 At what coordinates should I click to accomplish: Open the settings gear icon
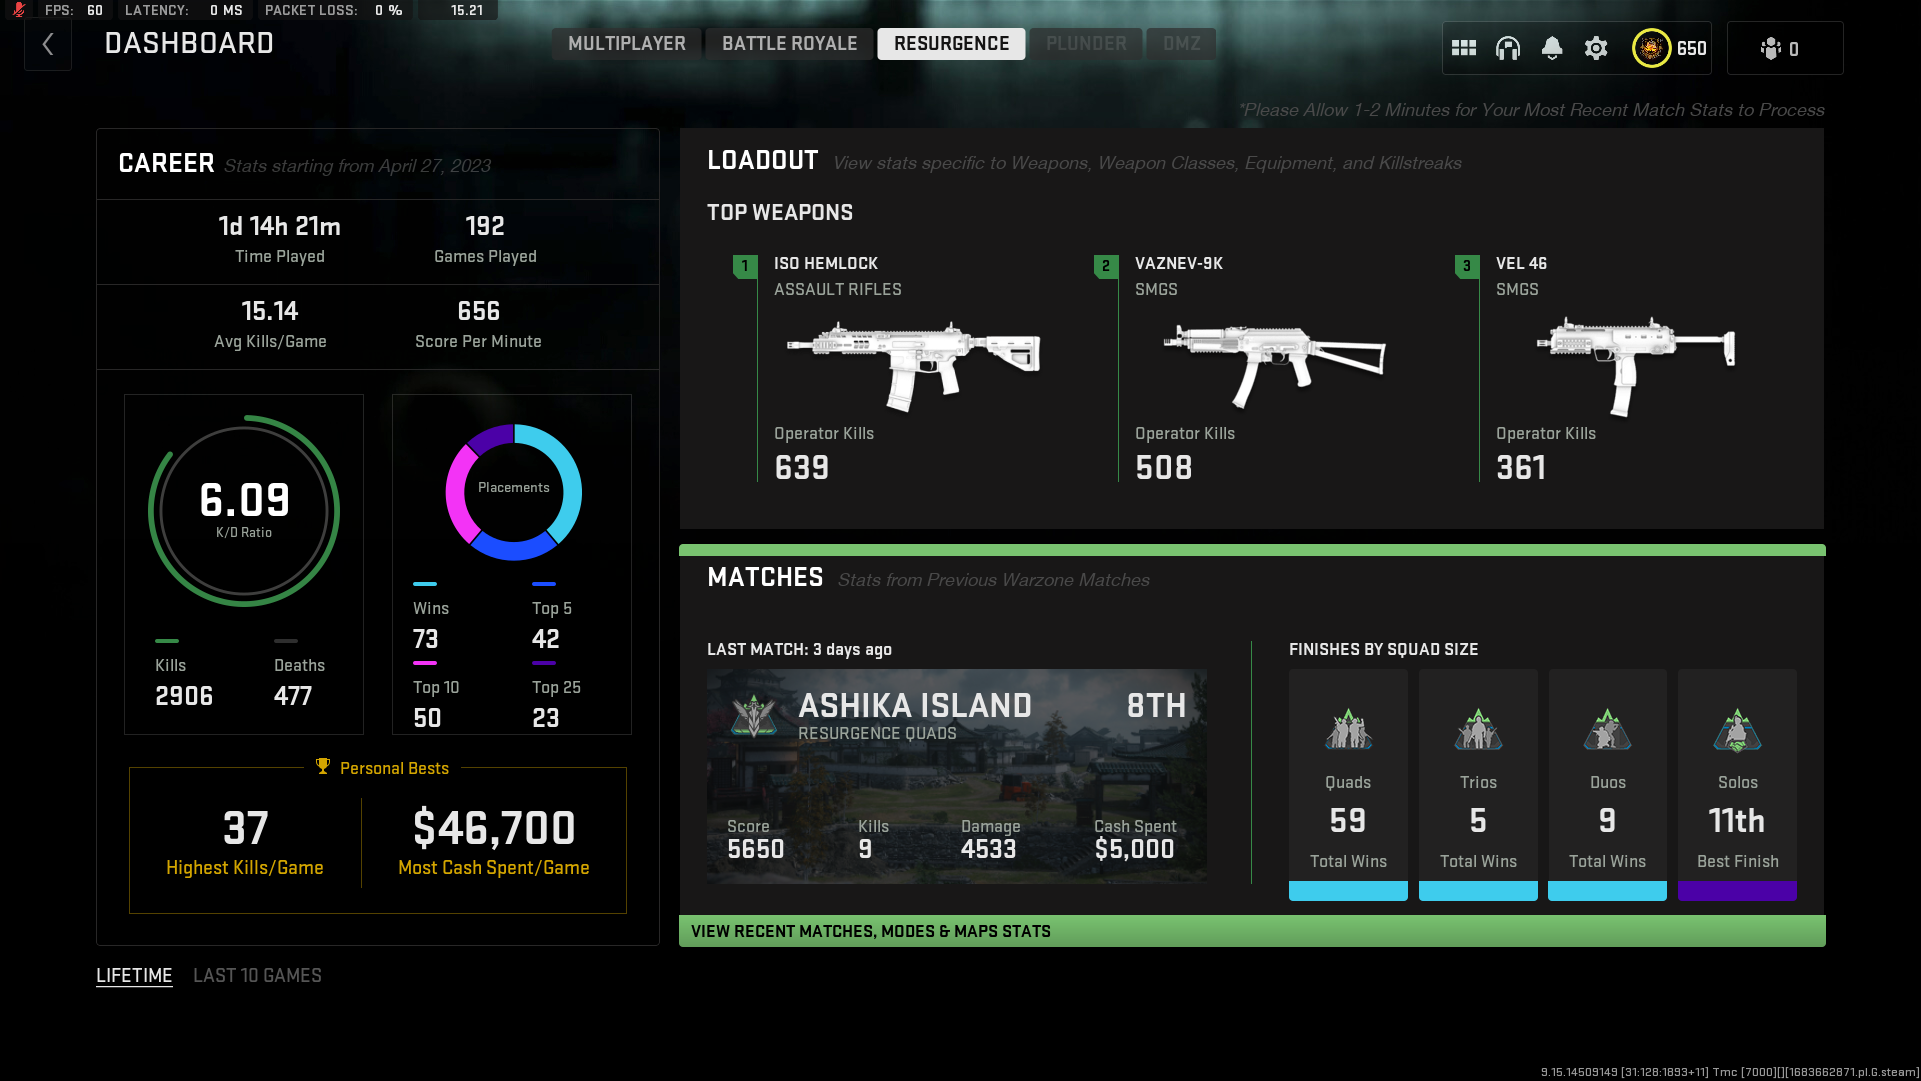tap(1596, 48)
